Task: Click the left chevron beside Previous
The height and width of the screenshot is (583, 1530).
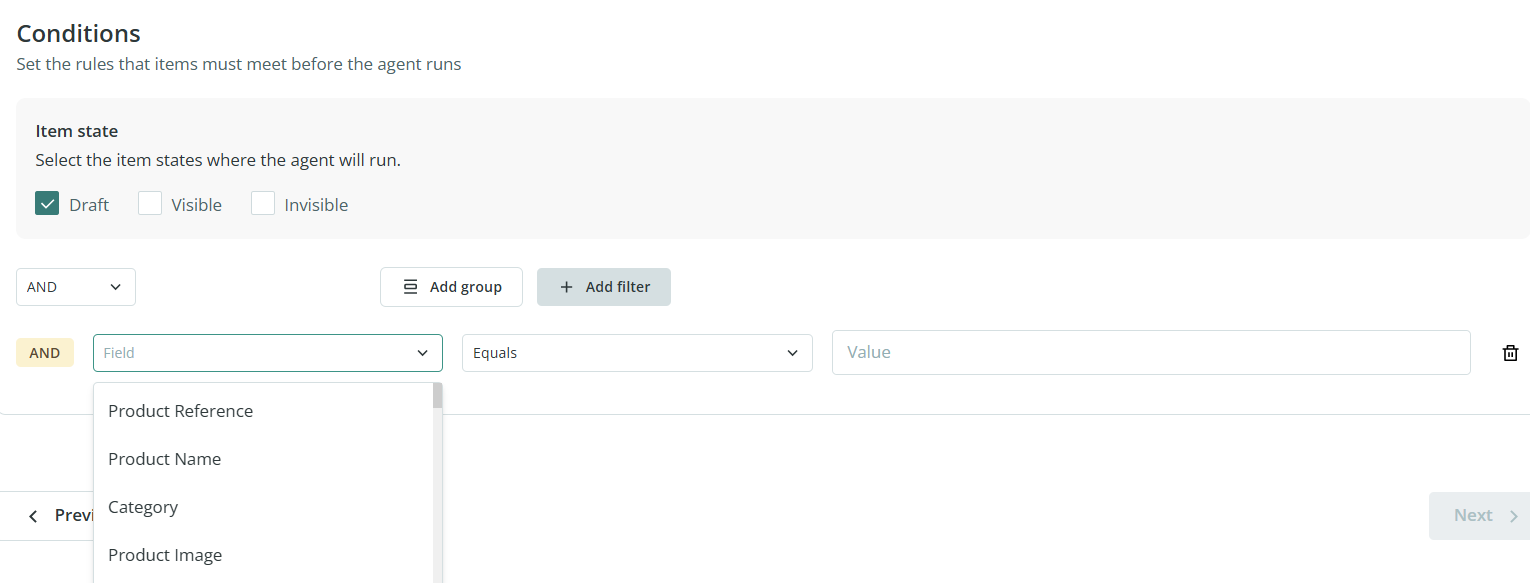Action: (x=34, y=516)
